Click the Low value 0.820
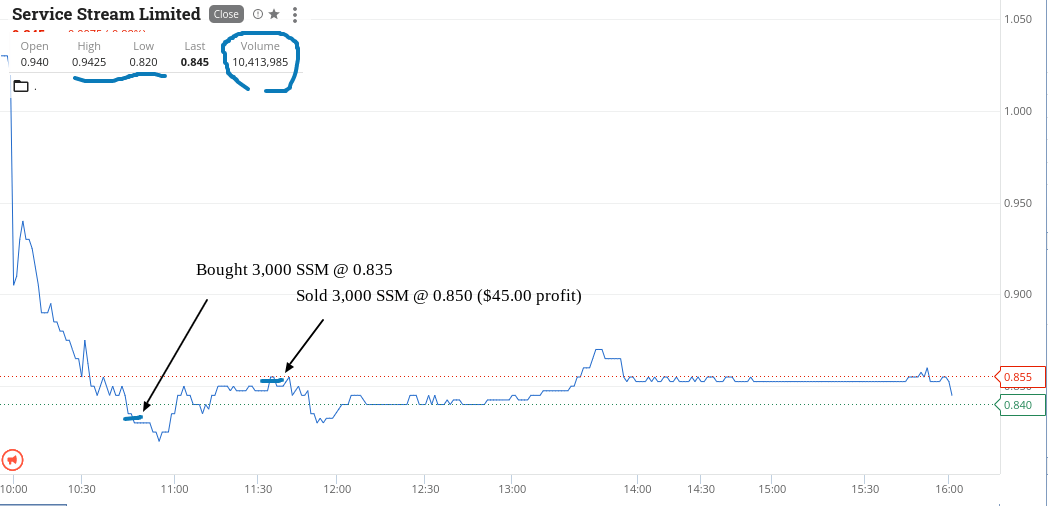The width and height of the screenshot is (1048, 506). pyautogui.click(x=144, y=62)
